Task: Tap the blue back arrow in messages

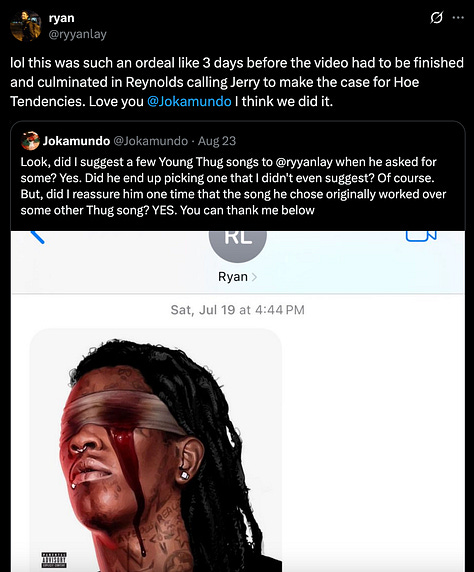Action: (x=37, y=237)
